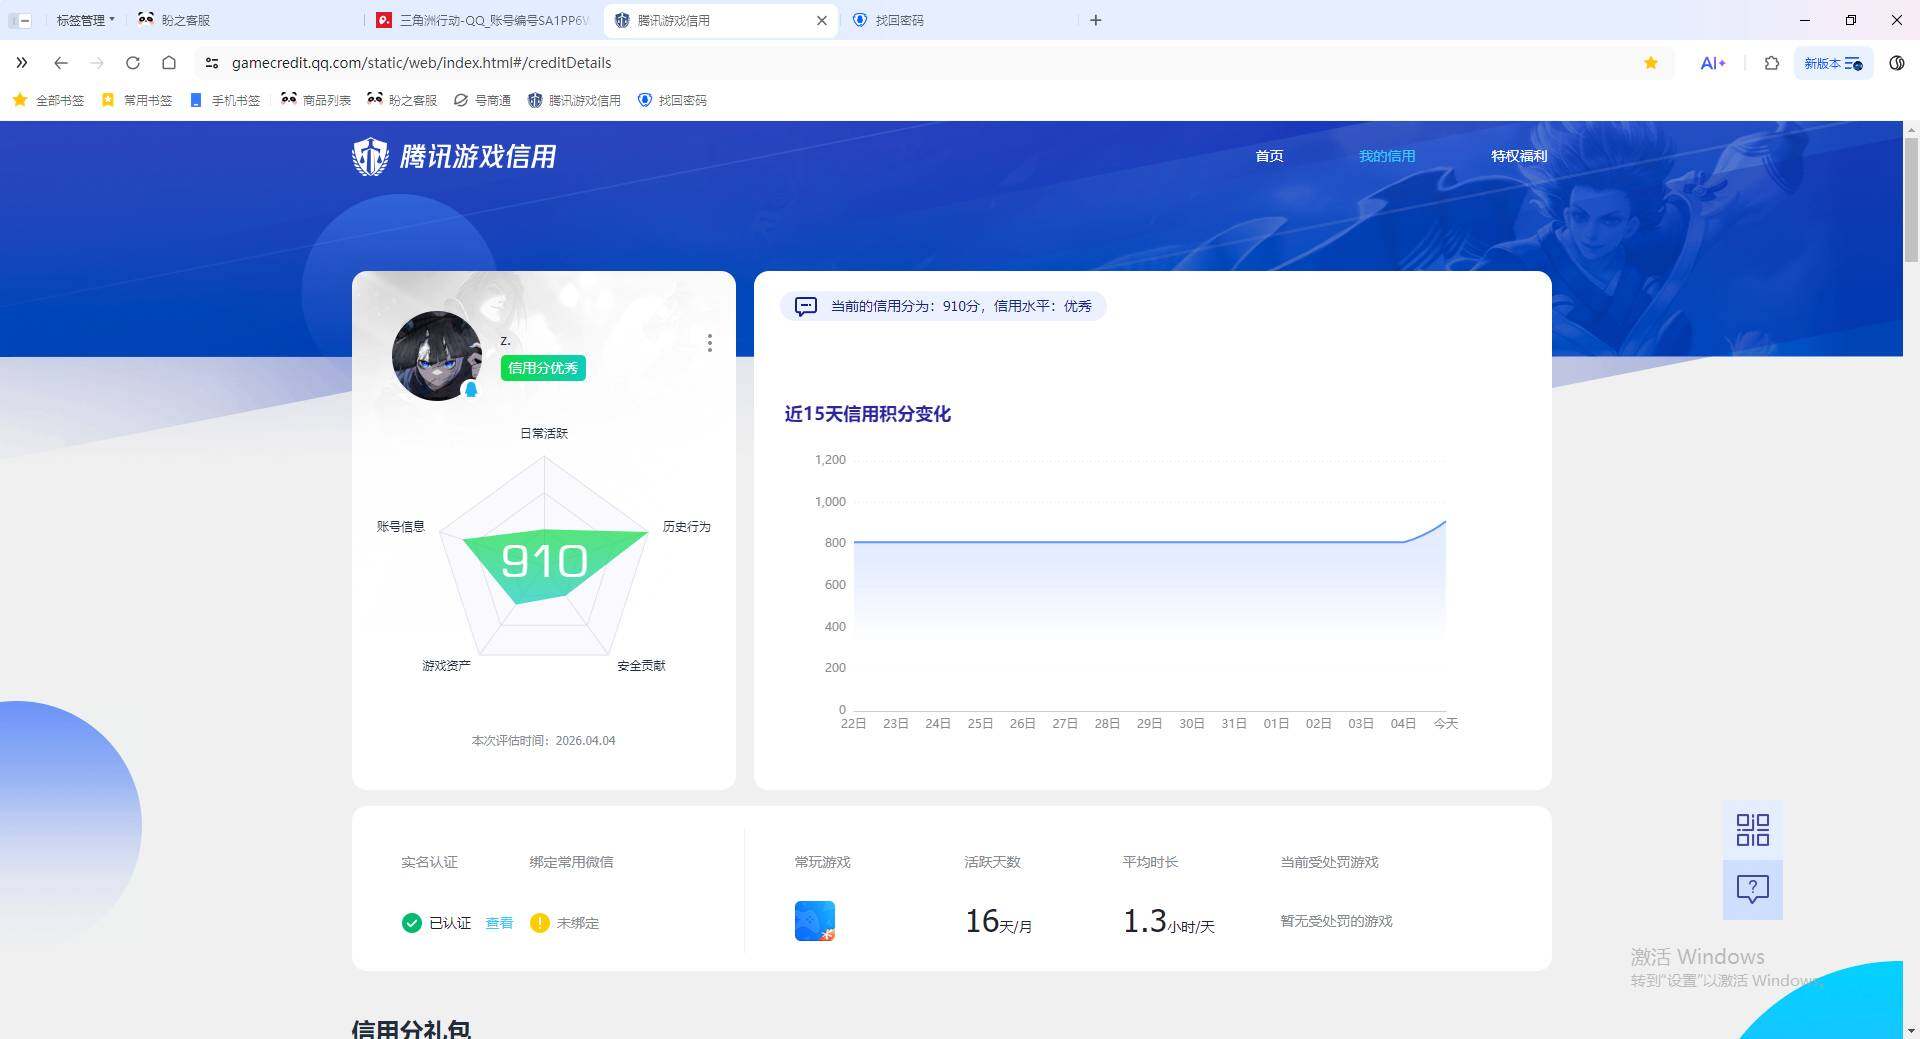Open 全部书签 bookmarks folder
1920x1039 pixels.
(x=48, y=100)
